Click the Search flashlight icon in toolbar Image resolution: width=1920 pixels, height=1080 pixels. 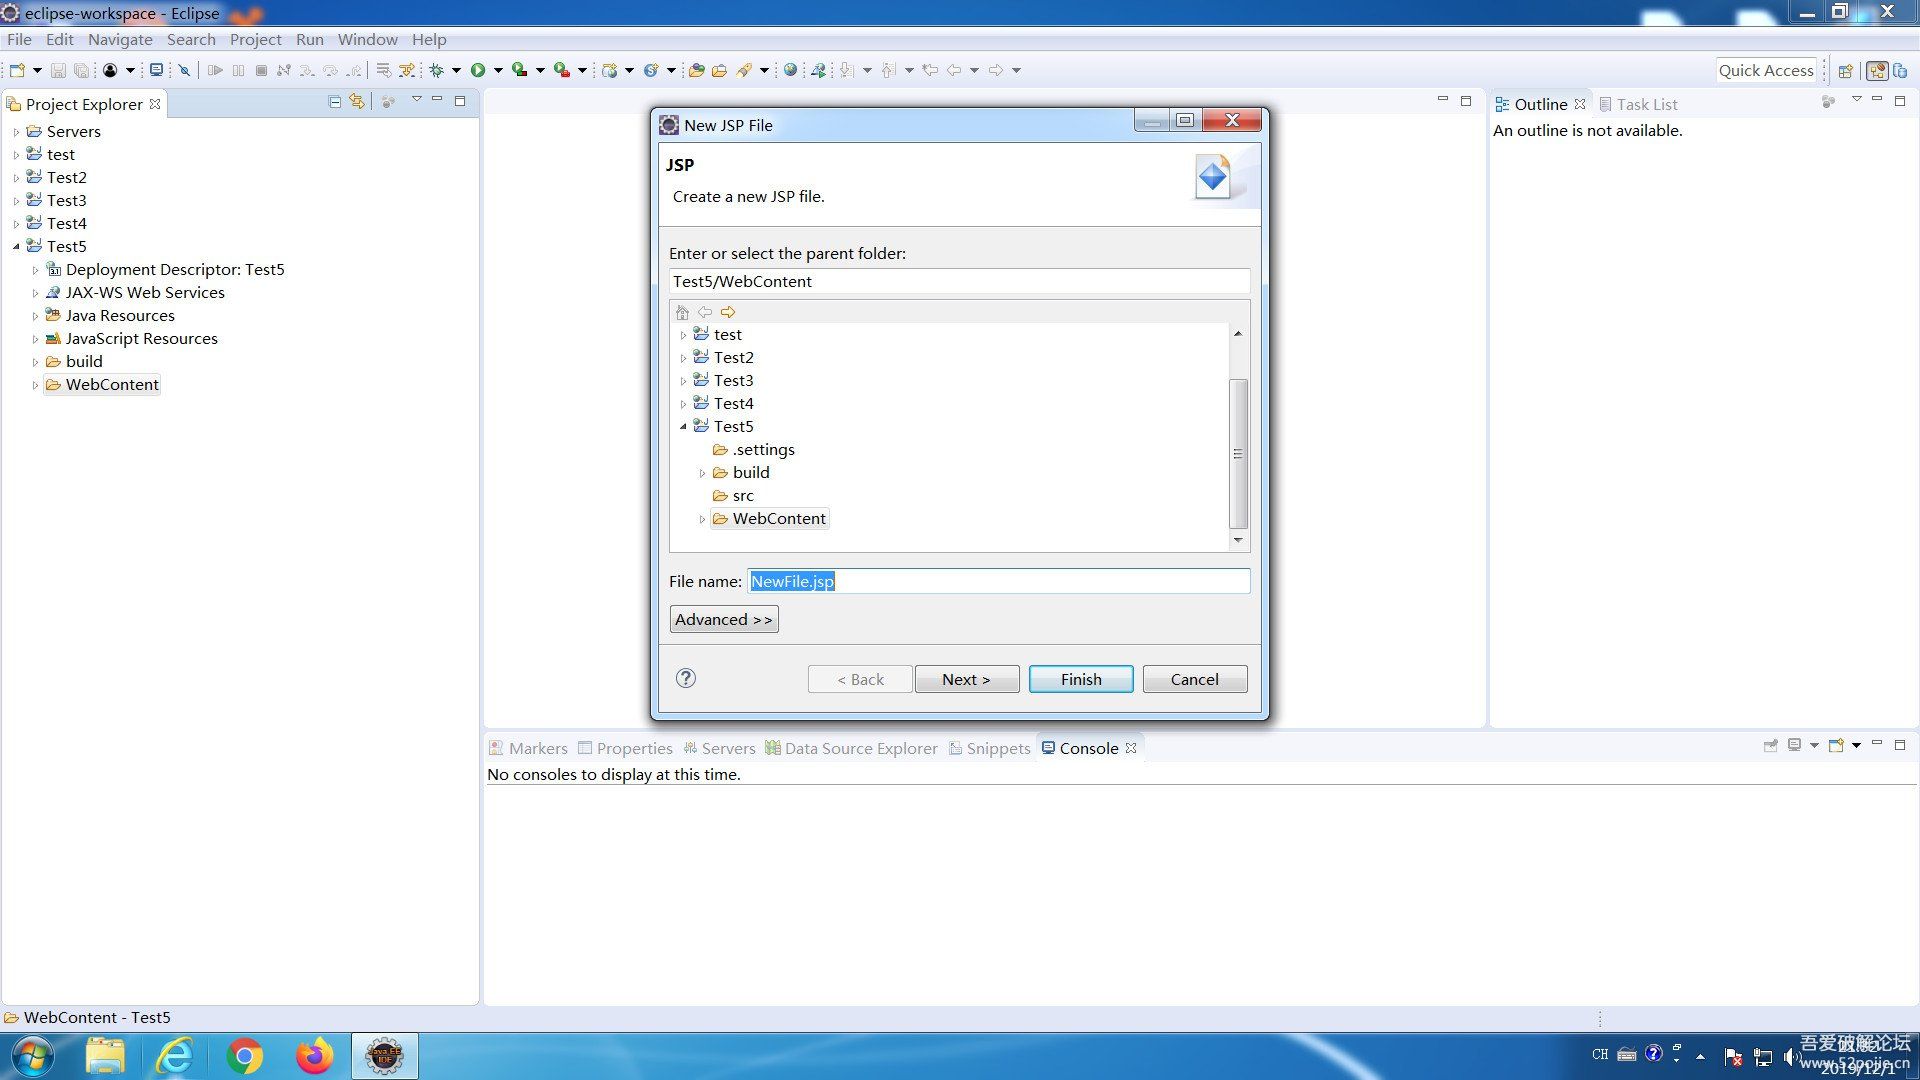pos(744,70)
